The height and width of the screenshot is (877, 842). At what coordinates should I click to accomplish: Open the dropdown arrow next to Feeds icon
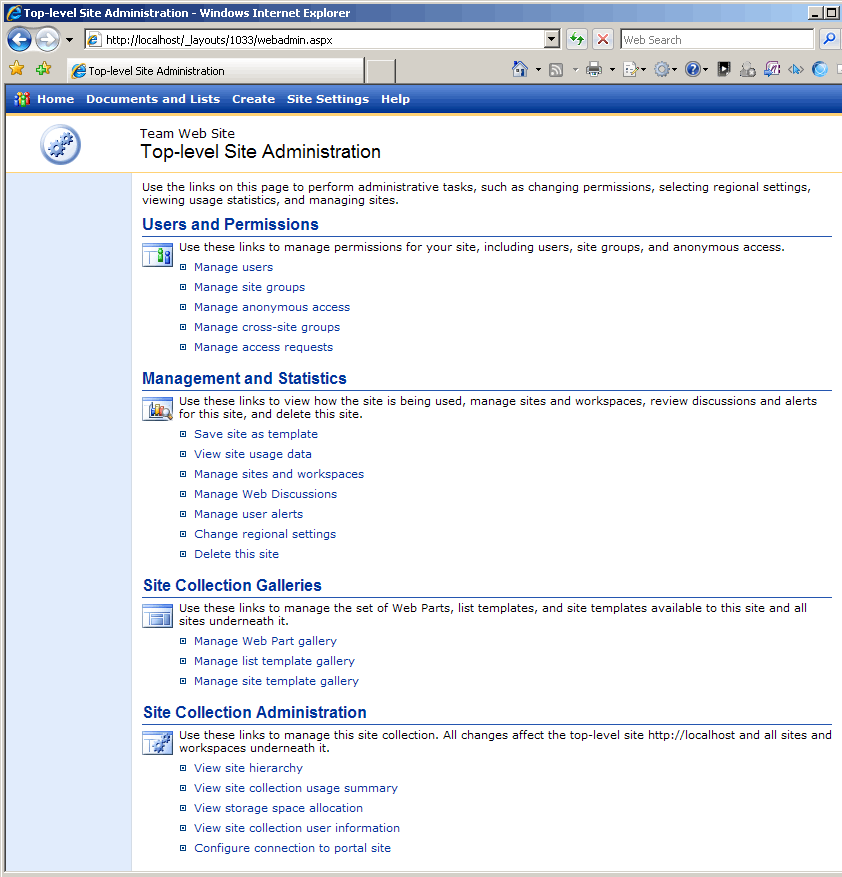point(575,70)
